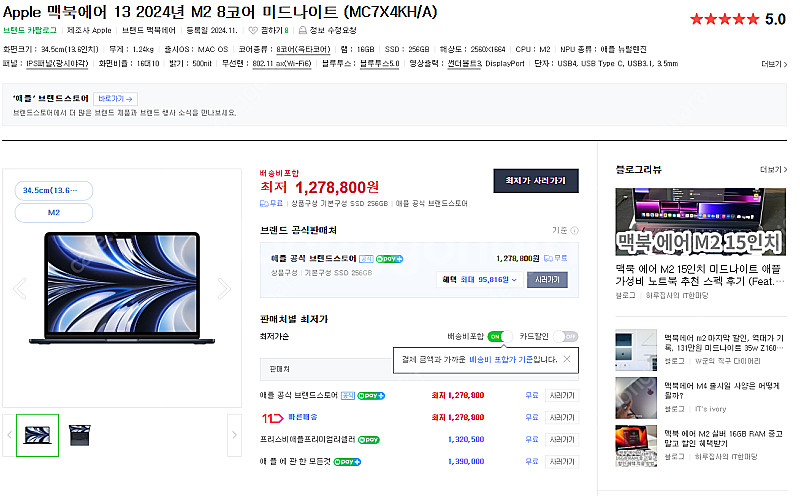Click the thumbnail of the M2 실버 16GB blog post

point(636,446)
